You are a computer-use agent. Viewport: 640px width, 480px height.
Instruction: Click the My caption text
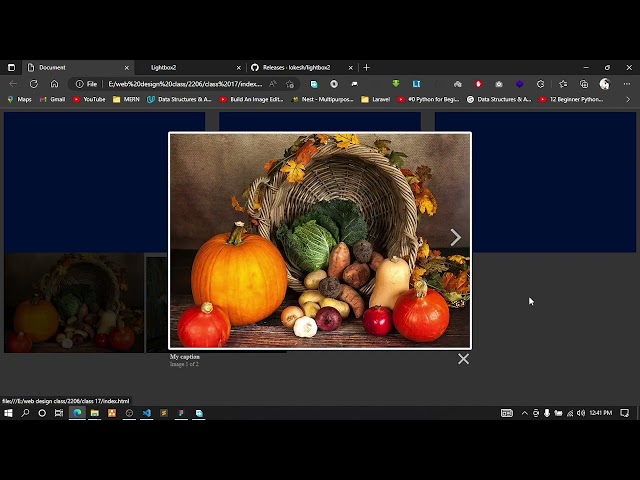[x=185, y=357]
